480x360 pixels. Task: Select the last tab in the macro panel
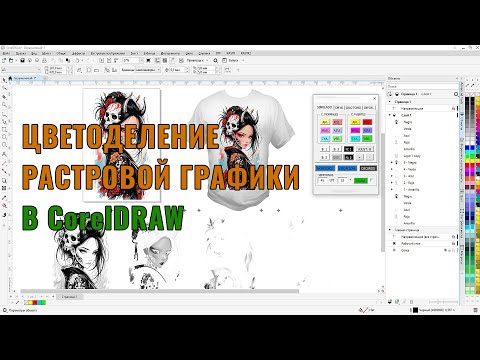coord(369,108)
